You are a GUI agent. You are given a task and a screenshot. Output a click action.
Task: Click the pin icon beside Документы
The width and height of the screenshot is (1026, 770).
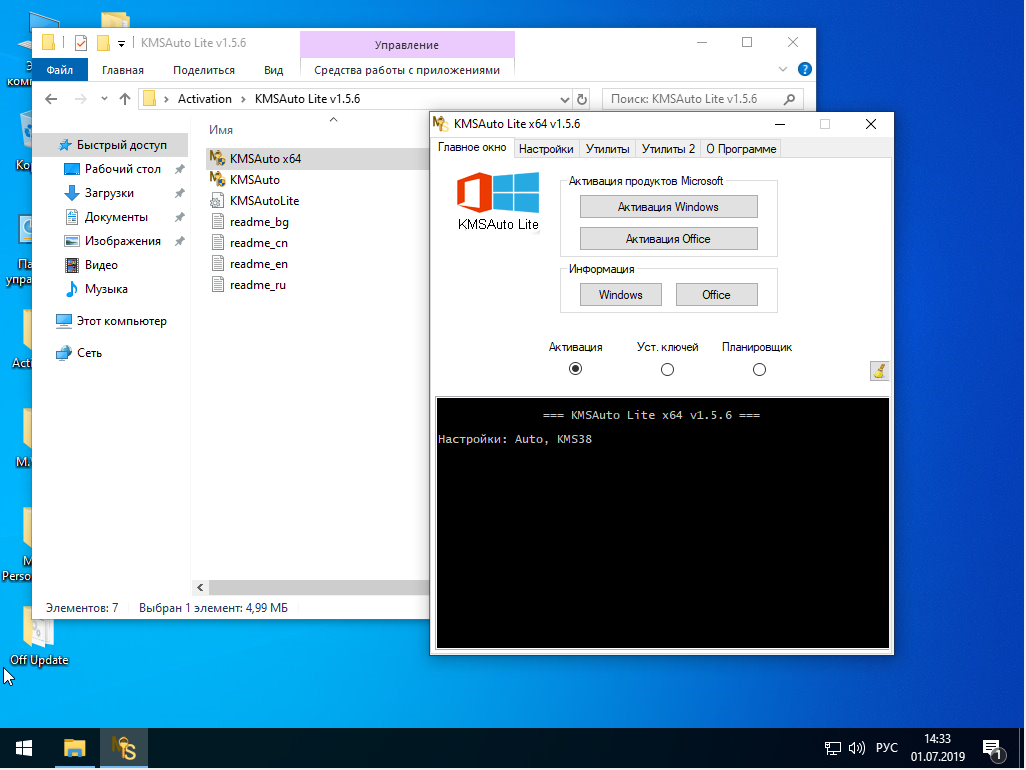coord(179,217)
